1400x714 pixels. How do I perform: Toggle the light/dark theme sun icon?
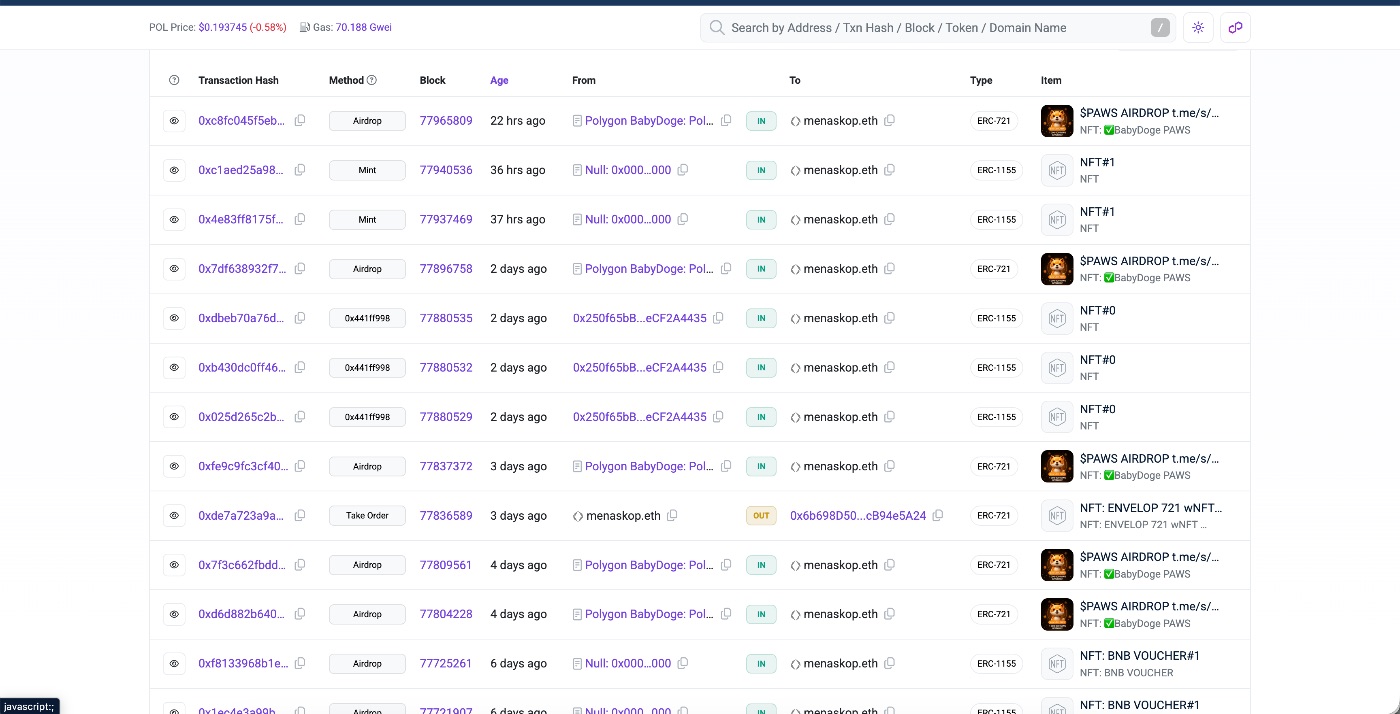pyautogui.click(x=1198, y=28)
